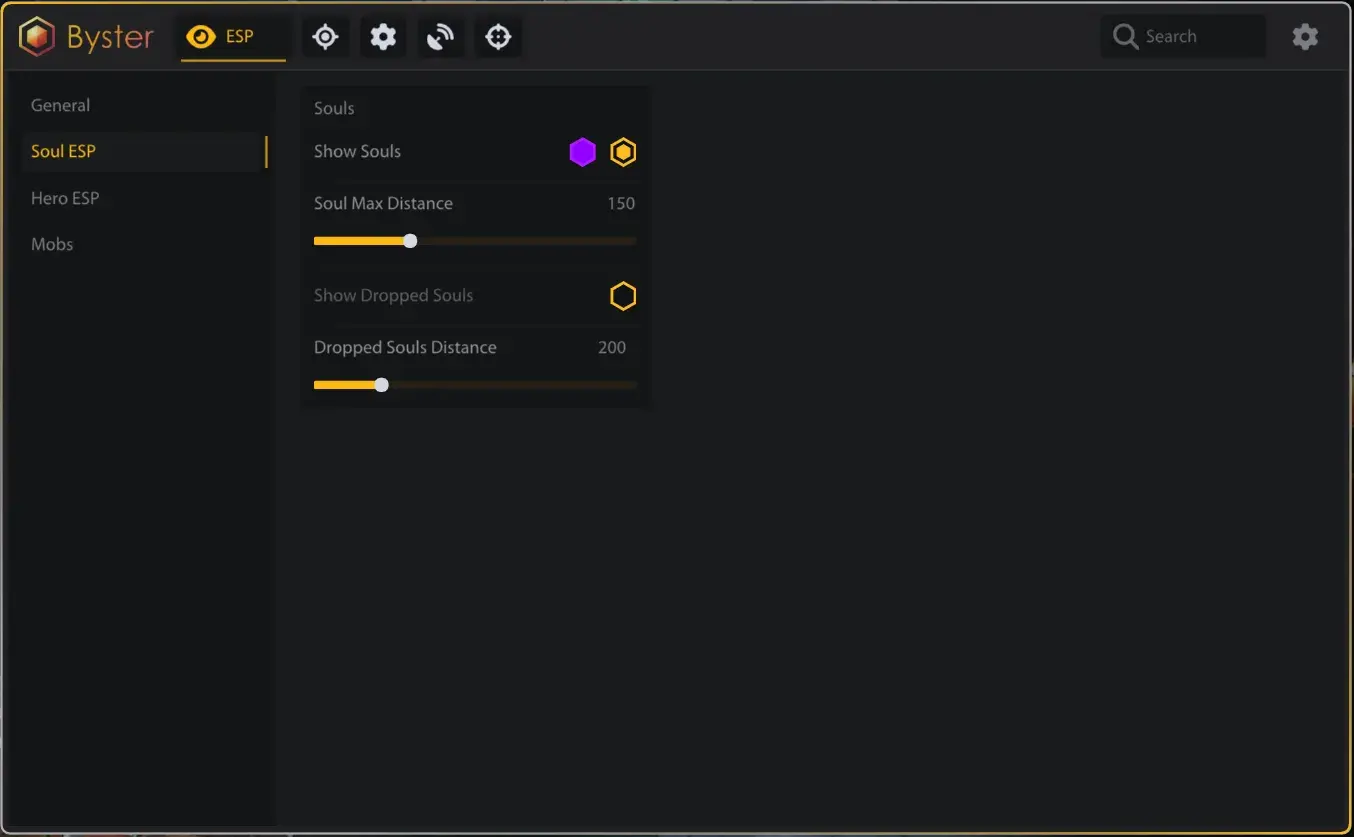Open settings gear at the top right
Screen dimensions: 1354x837
pos(1305,37)
